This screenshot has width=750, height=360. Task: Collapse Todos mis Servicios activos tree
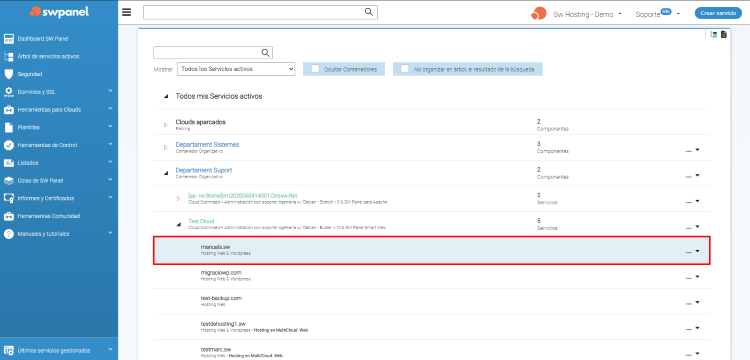[x=166, y=97]
